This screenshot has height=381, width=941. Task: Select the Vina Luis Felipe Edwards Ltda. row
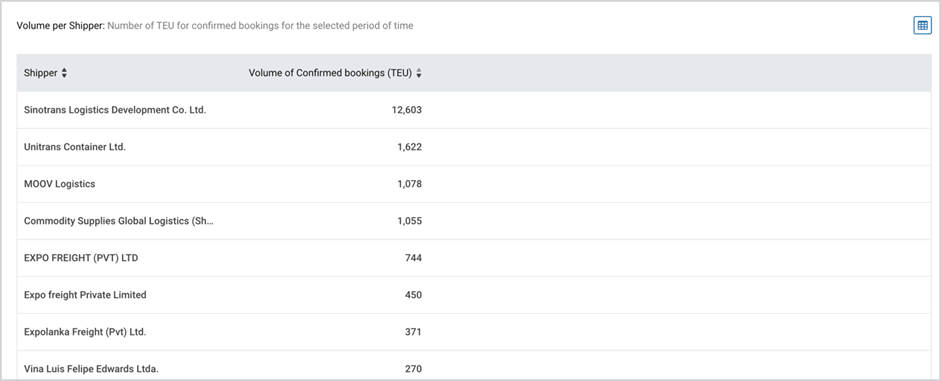[x=474, y=368]
